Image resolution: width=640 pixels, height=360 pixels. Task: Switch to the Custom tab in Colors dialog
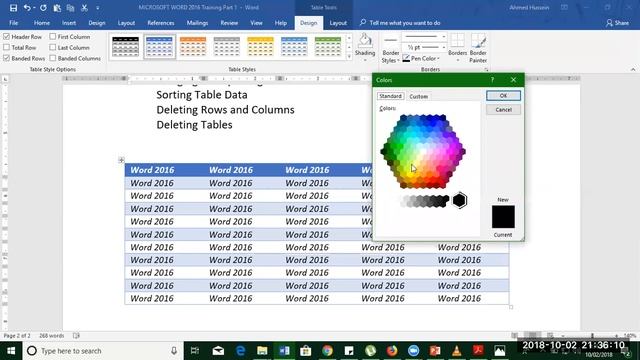(x=418, y=96)
